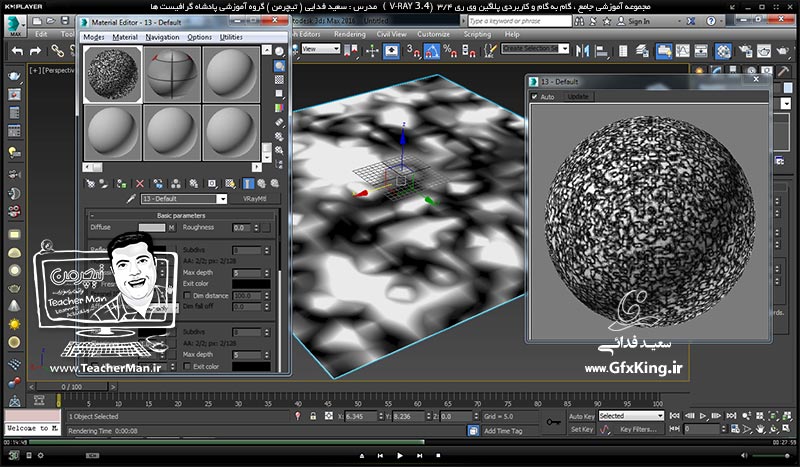Image resolution: width=800 pixels, height=467 pixels.
Task: Click the Set Keys key icon
Action: click(x=553, y=422)
